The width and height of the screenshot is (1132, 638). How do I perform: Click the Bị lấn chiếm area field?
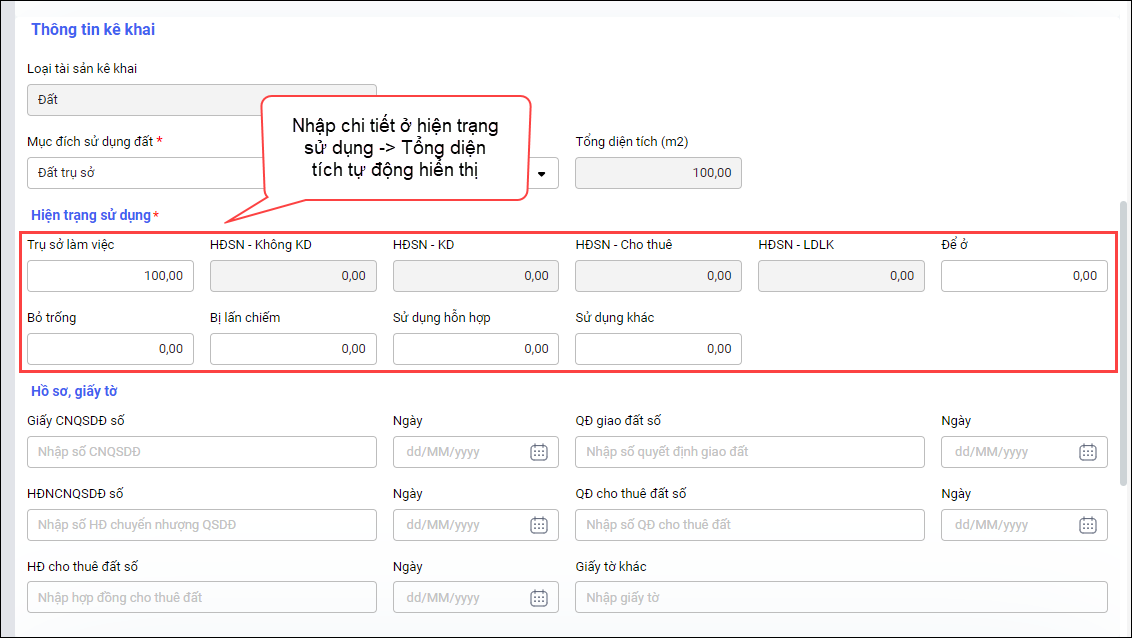(293, 349)
